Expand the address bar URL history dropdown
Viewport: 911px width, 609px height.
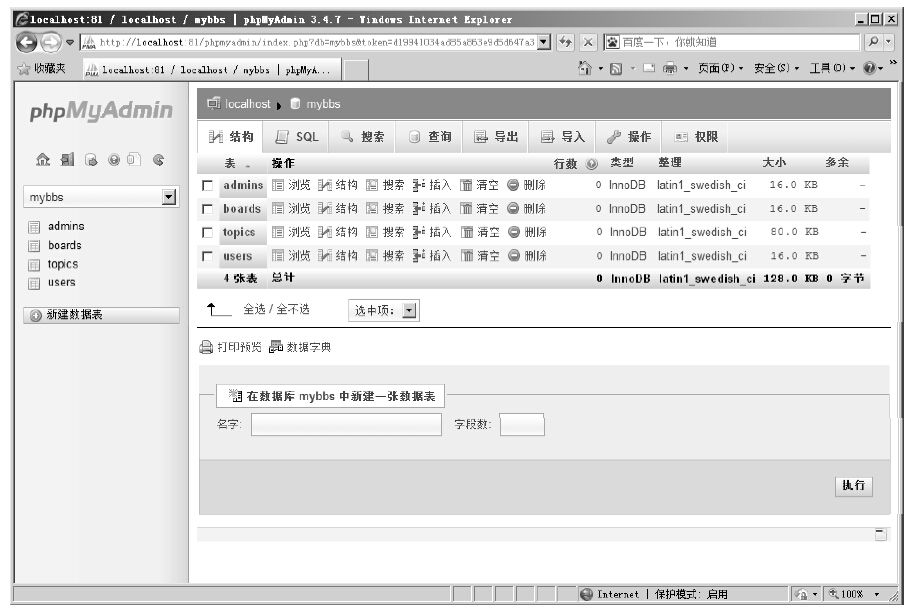[x=544, y=42]
